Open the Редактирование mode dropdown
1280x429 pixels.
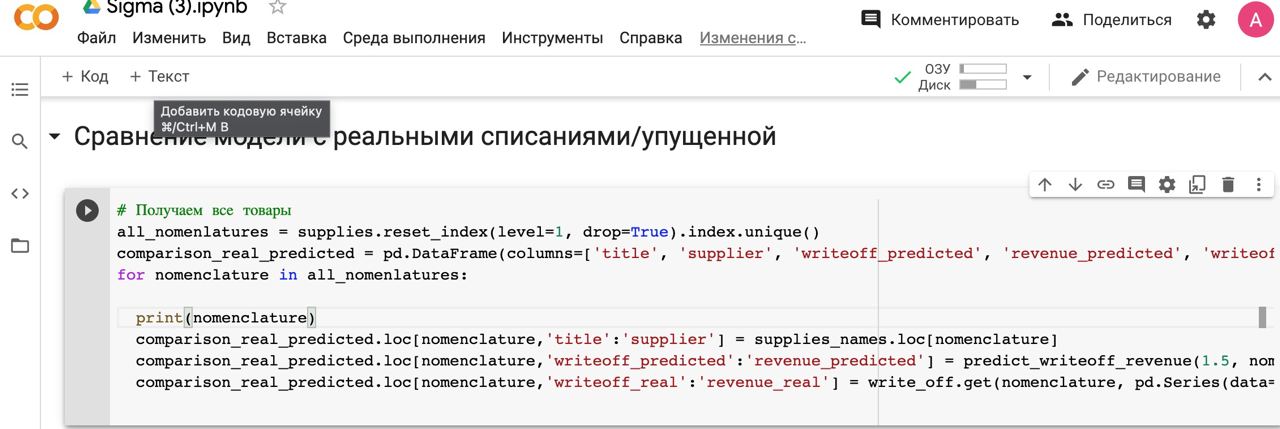[1145, 77]
